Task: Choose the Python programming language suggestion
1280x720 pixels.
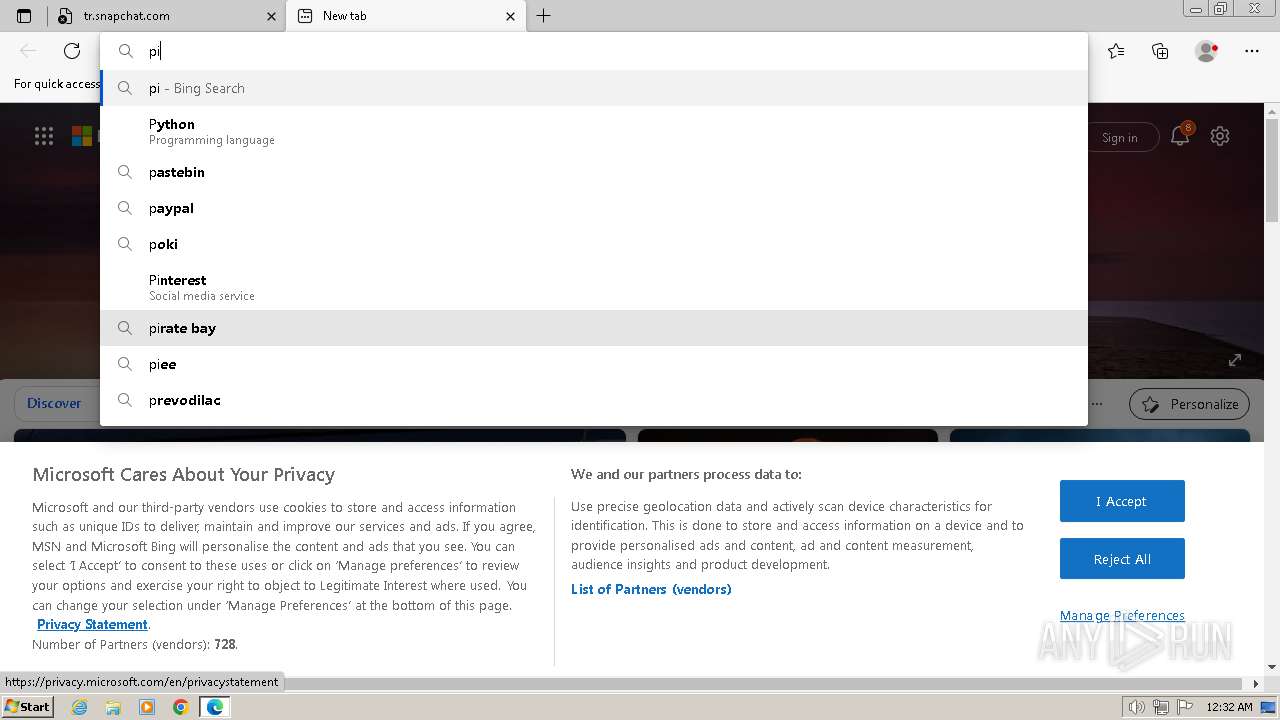Action: [x=594, y=131]
